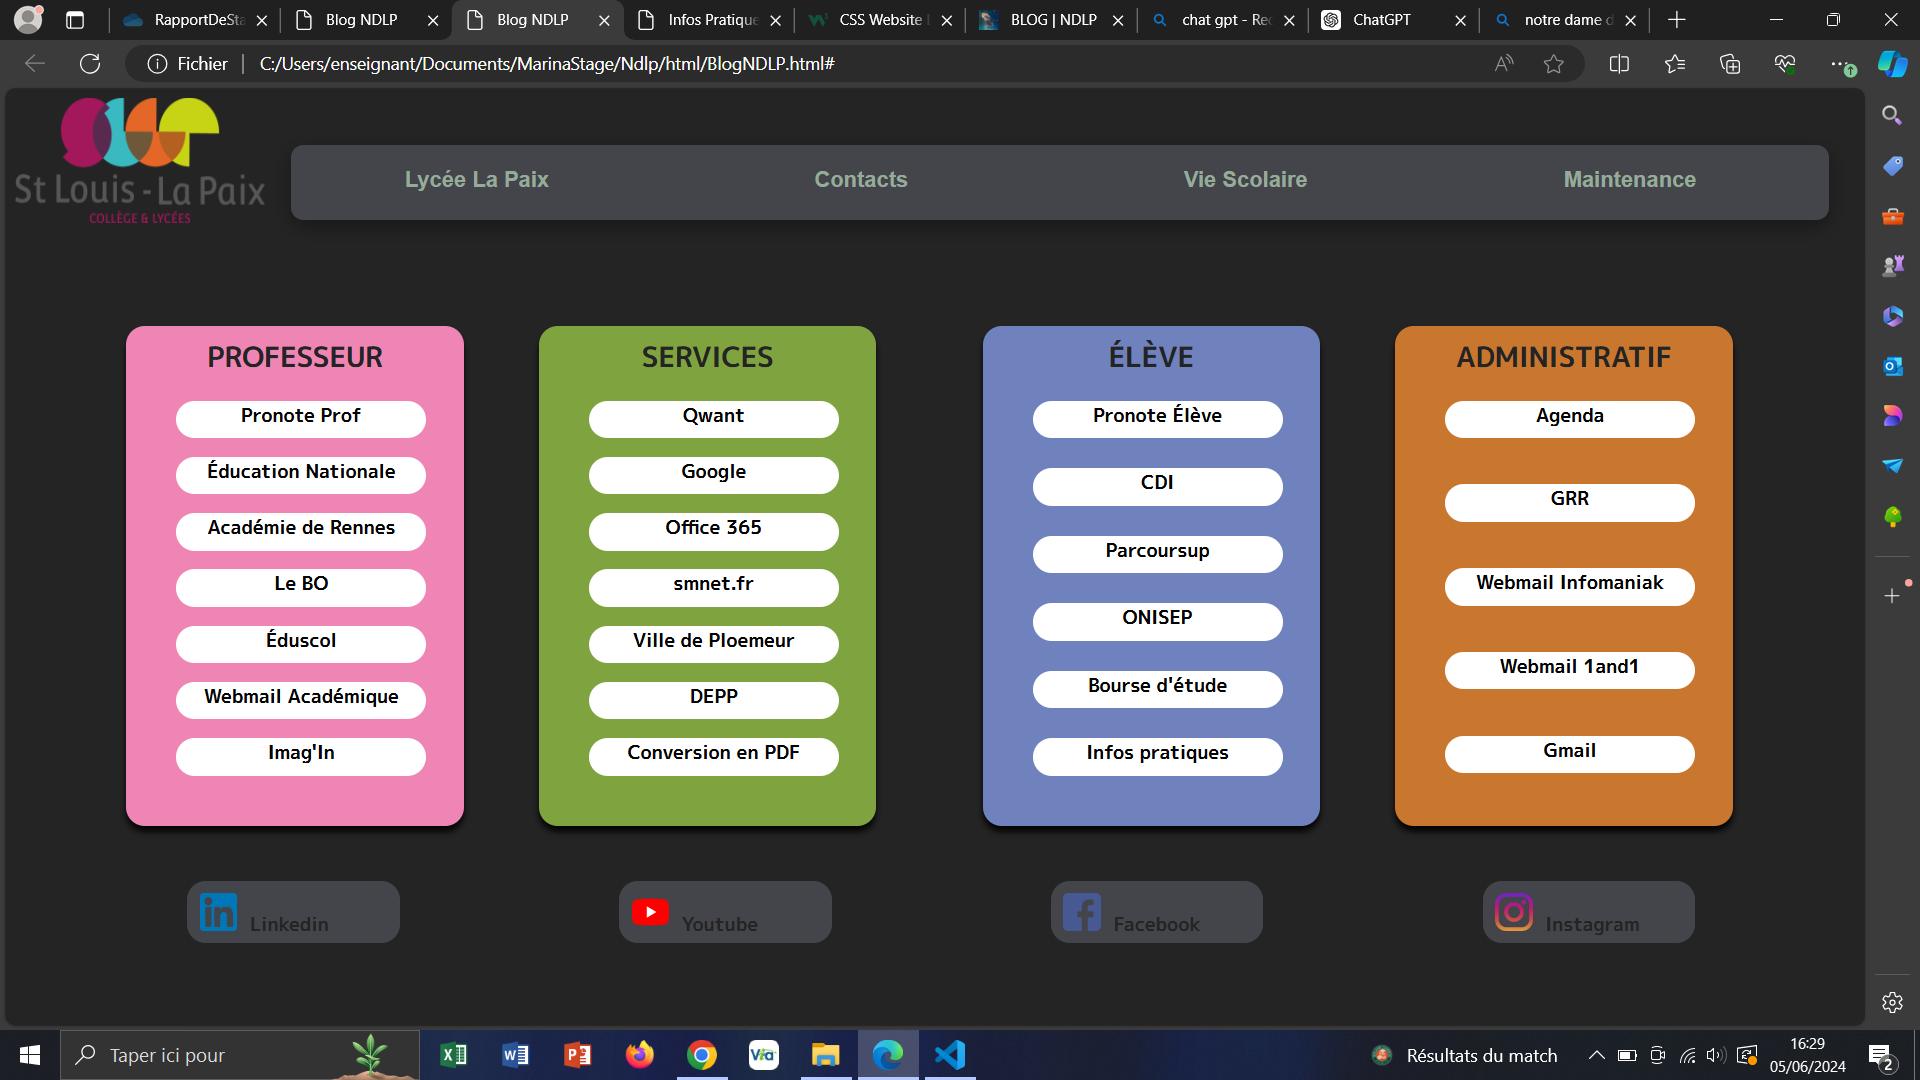Open Browser essentials in the toolbar
The image size is (1920, 1080).
pos(1786,63)
